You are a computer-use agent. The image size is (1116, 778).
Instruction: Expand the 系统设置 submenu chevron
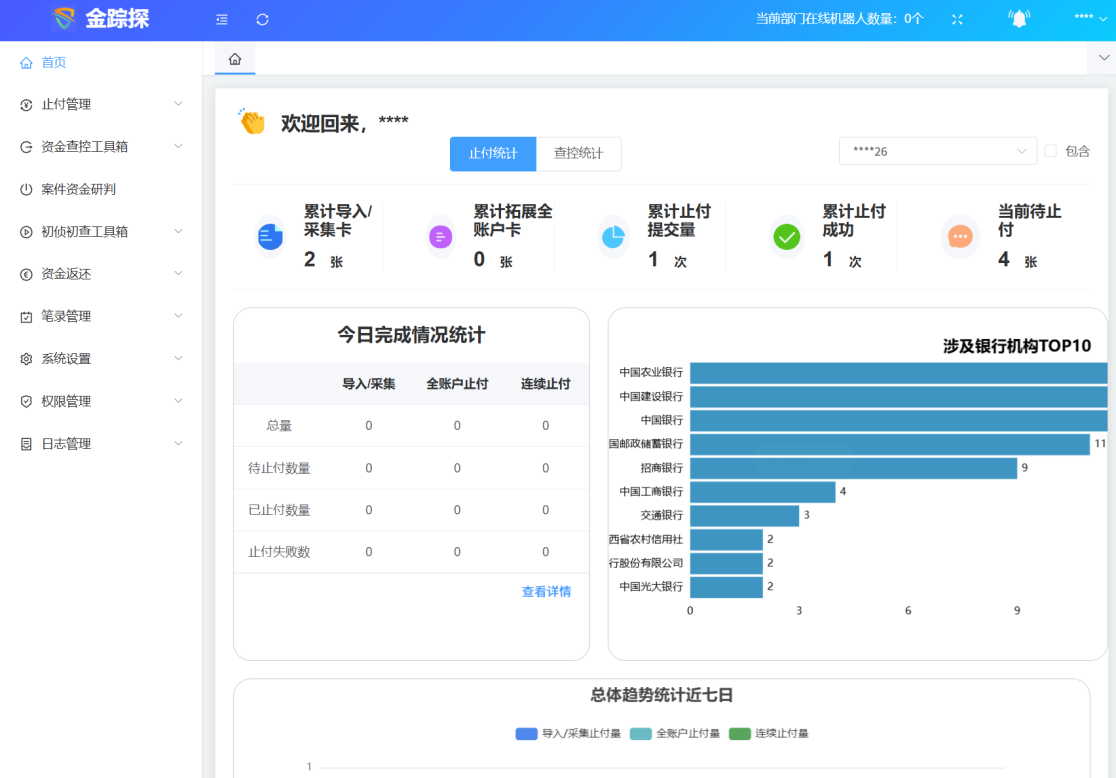[179, 358]
